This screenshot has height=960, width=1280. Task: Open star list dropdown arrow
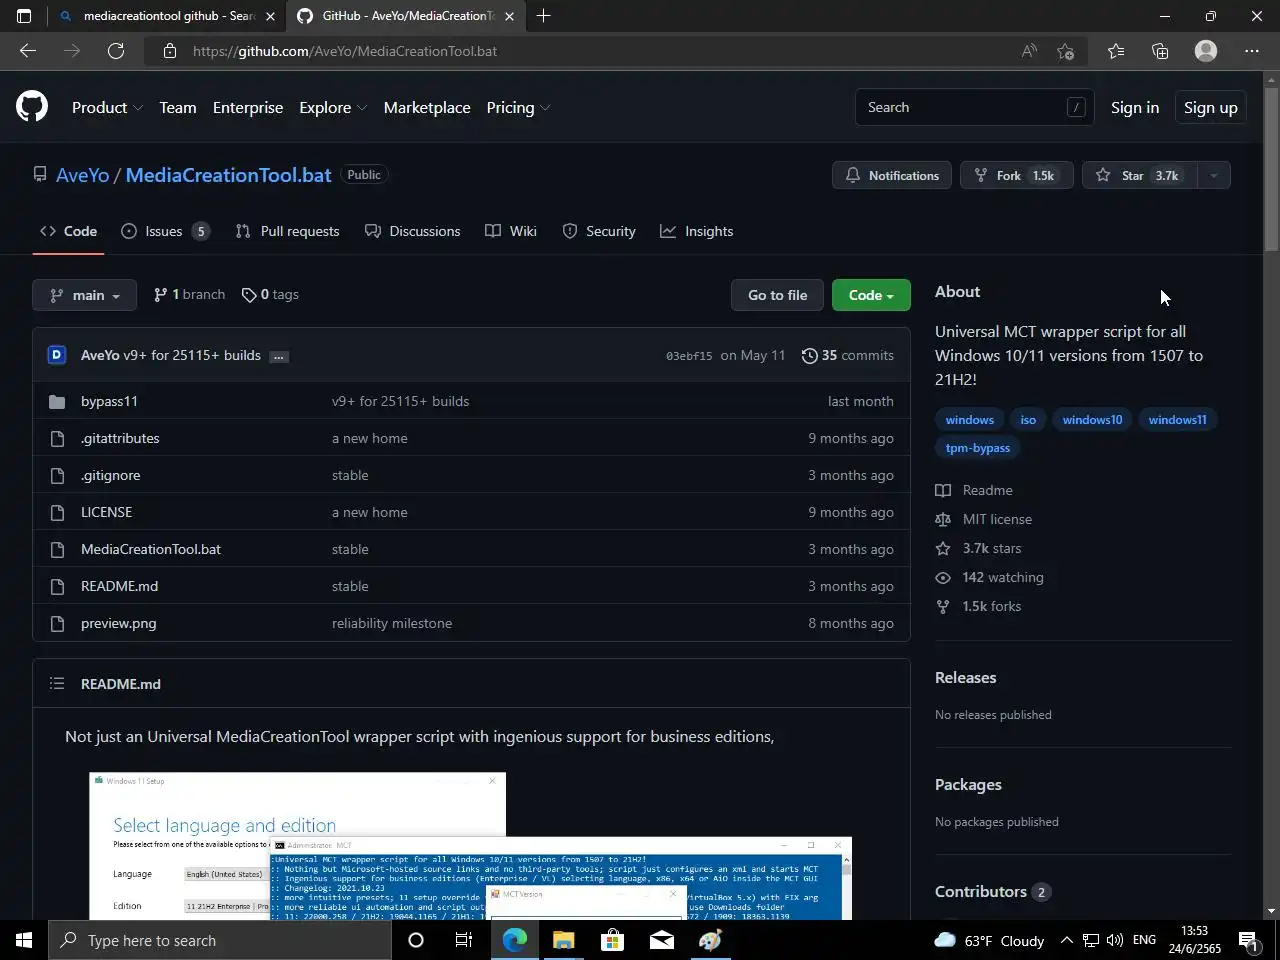(x=1214, y=175)
